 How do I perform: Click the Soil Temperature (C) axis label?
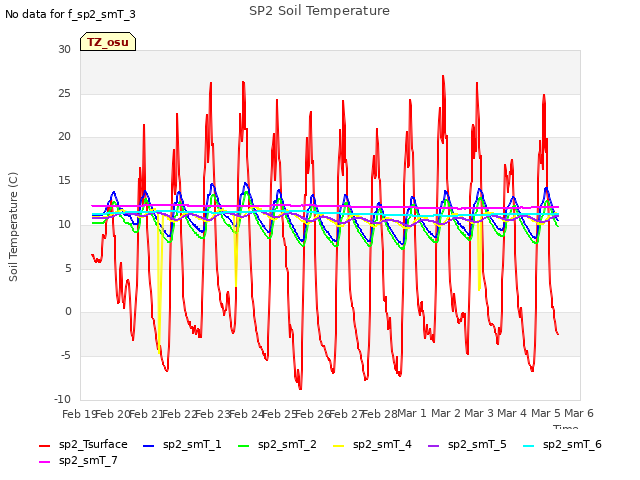[13, 227]
